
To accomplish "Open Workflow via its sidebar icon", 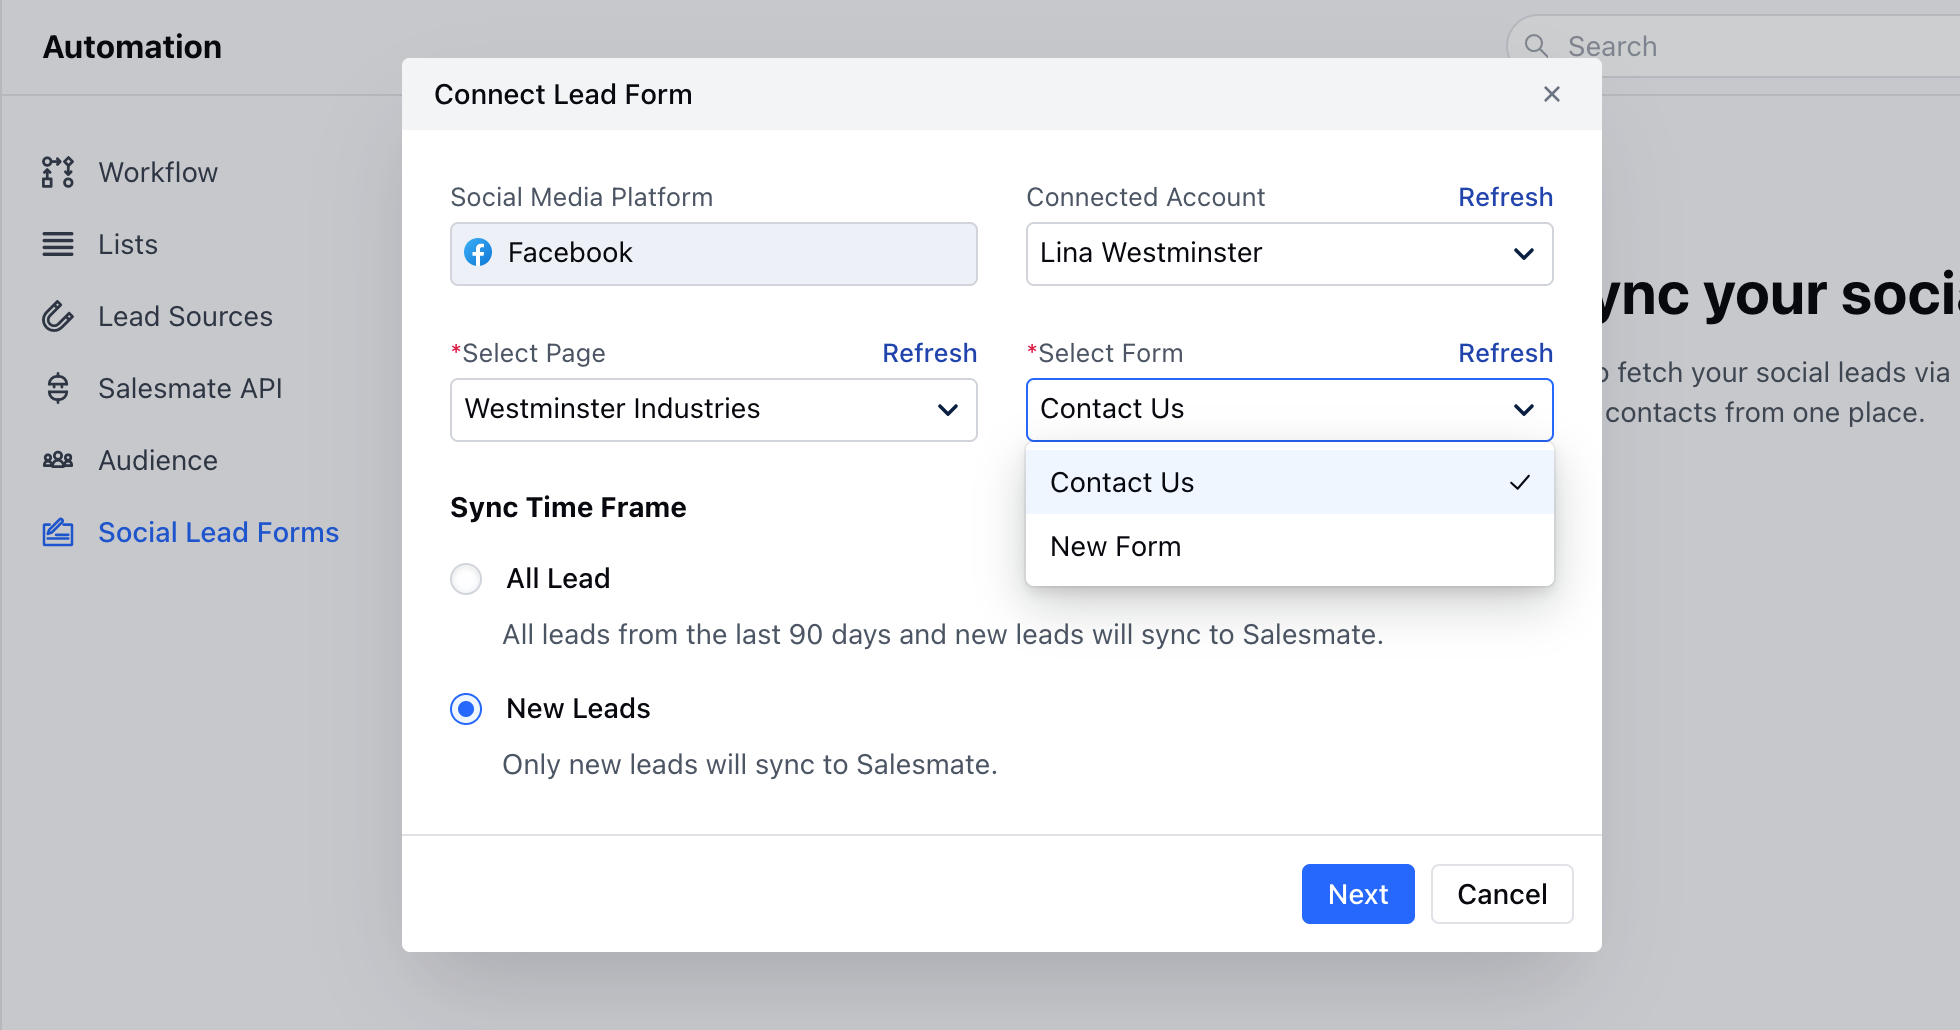I will 58,172.
